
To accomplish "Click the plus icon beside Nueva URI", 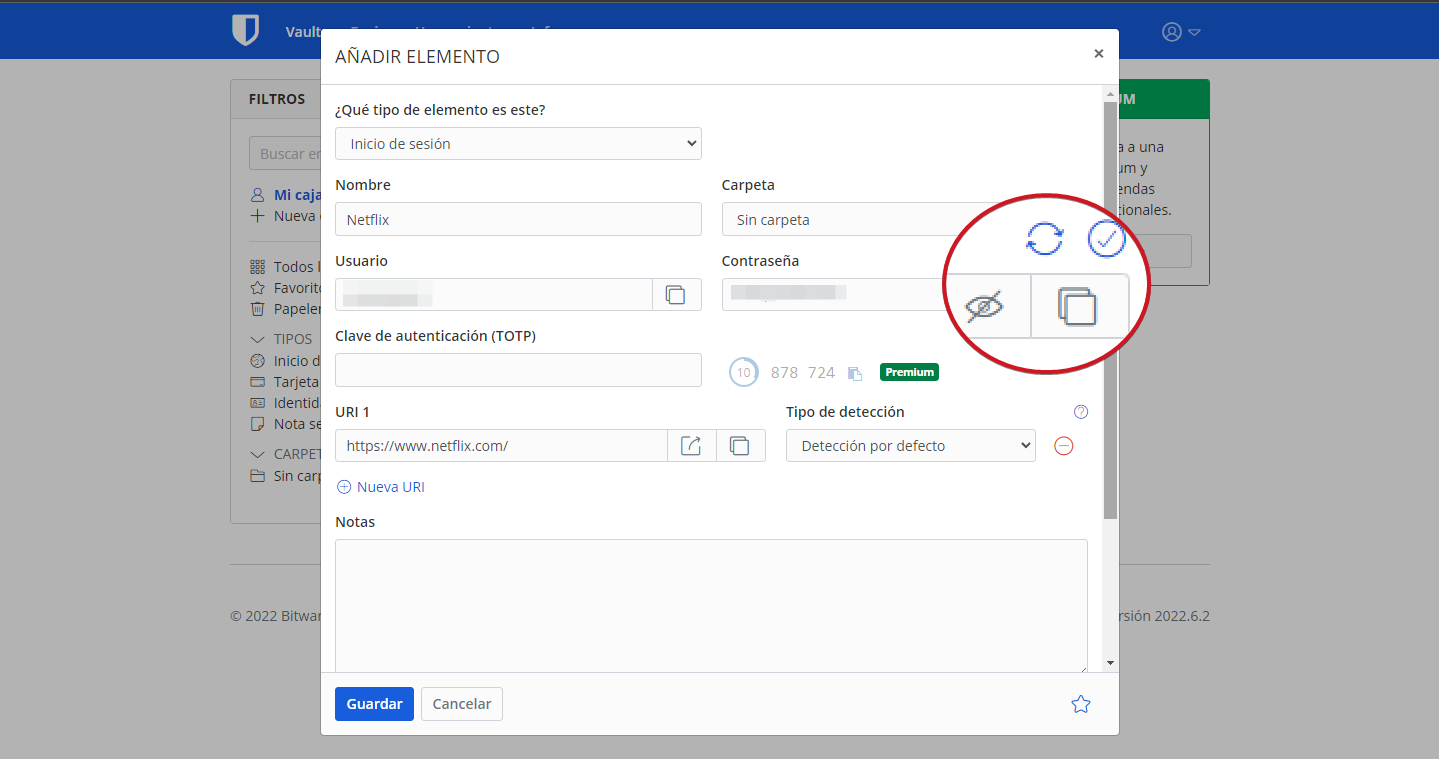I will (x=344, y=487).
